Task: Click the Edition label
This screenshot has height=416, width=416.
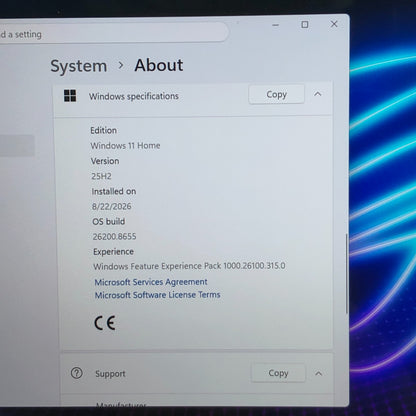Action: [x=103, y=130]
